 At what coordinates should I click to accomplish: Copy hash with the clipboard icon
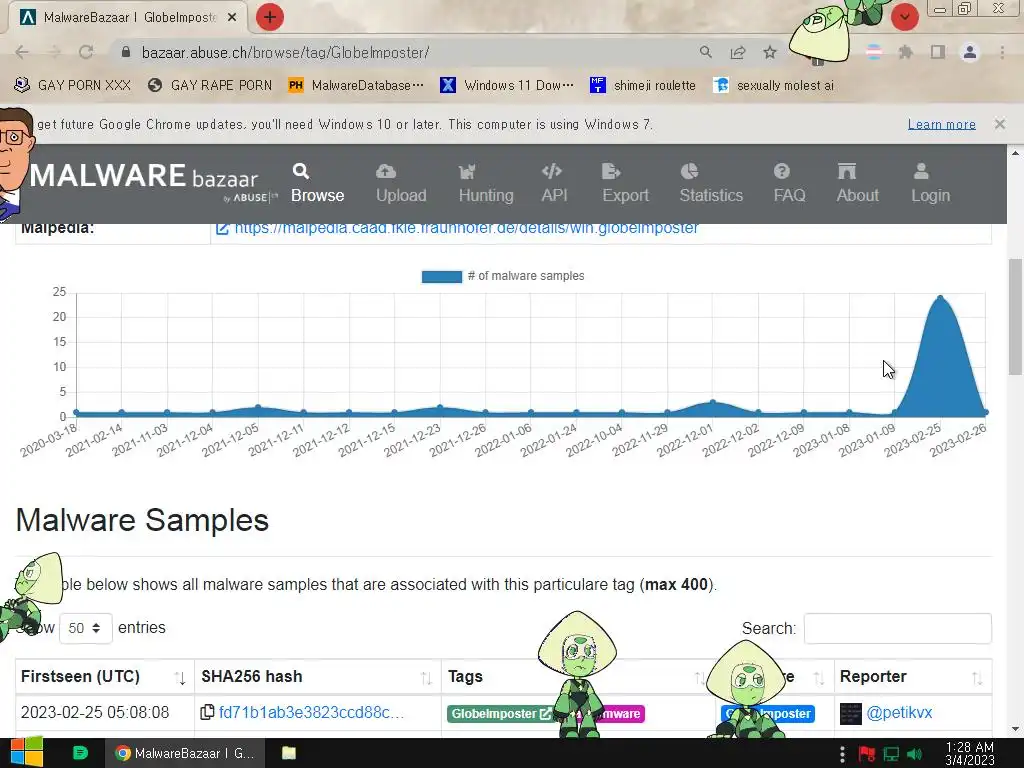pyautogui.click(x=207, y=712)
